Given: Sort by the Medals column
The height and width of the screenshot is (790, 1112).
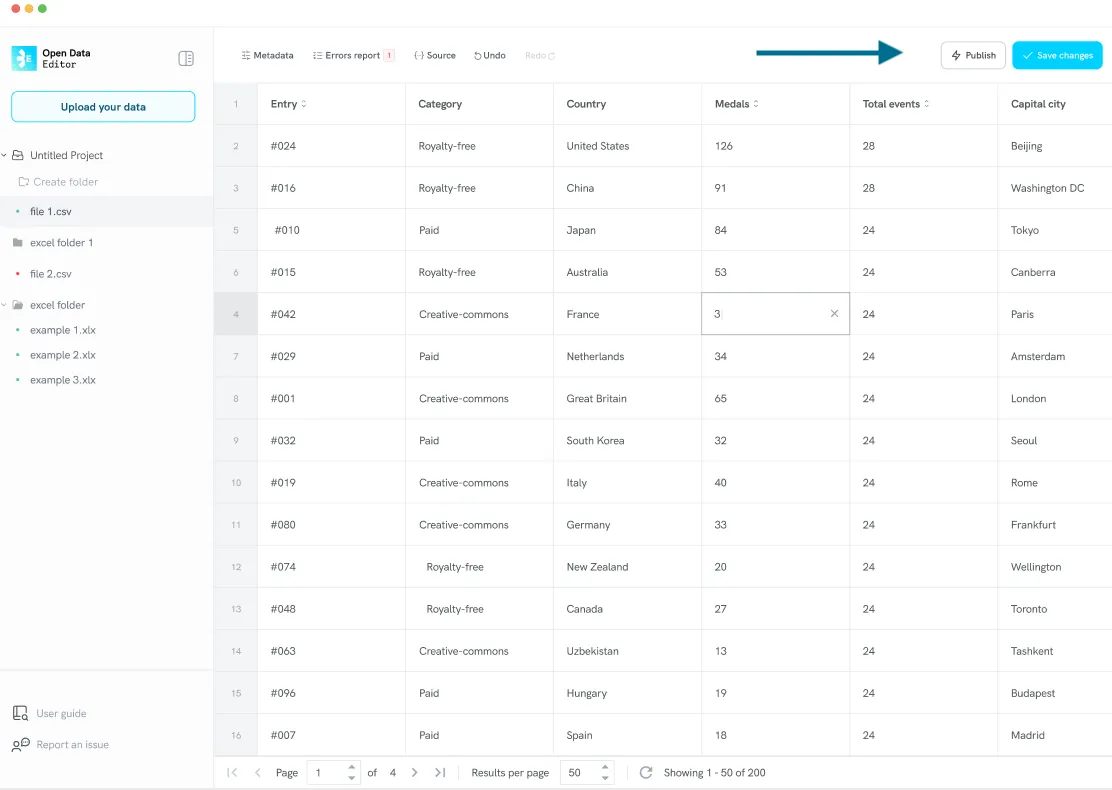Looking at the screenshot, I should 756,104.
